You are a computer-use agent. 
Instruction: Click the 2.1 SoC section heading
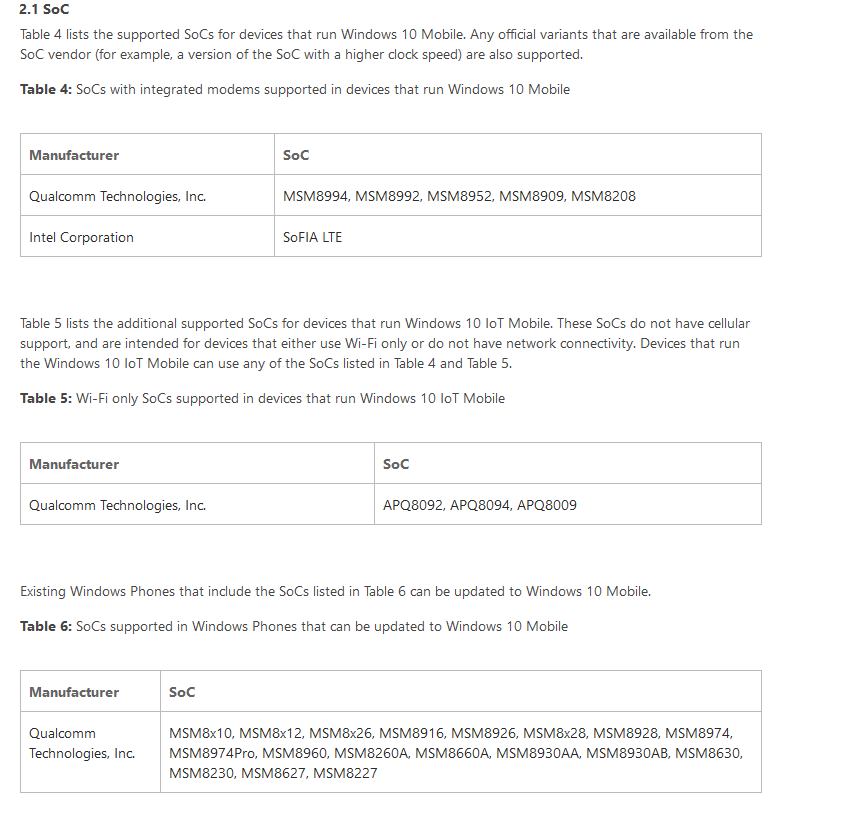click(44, 9)
